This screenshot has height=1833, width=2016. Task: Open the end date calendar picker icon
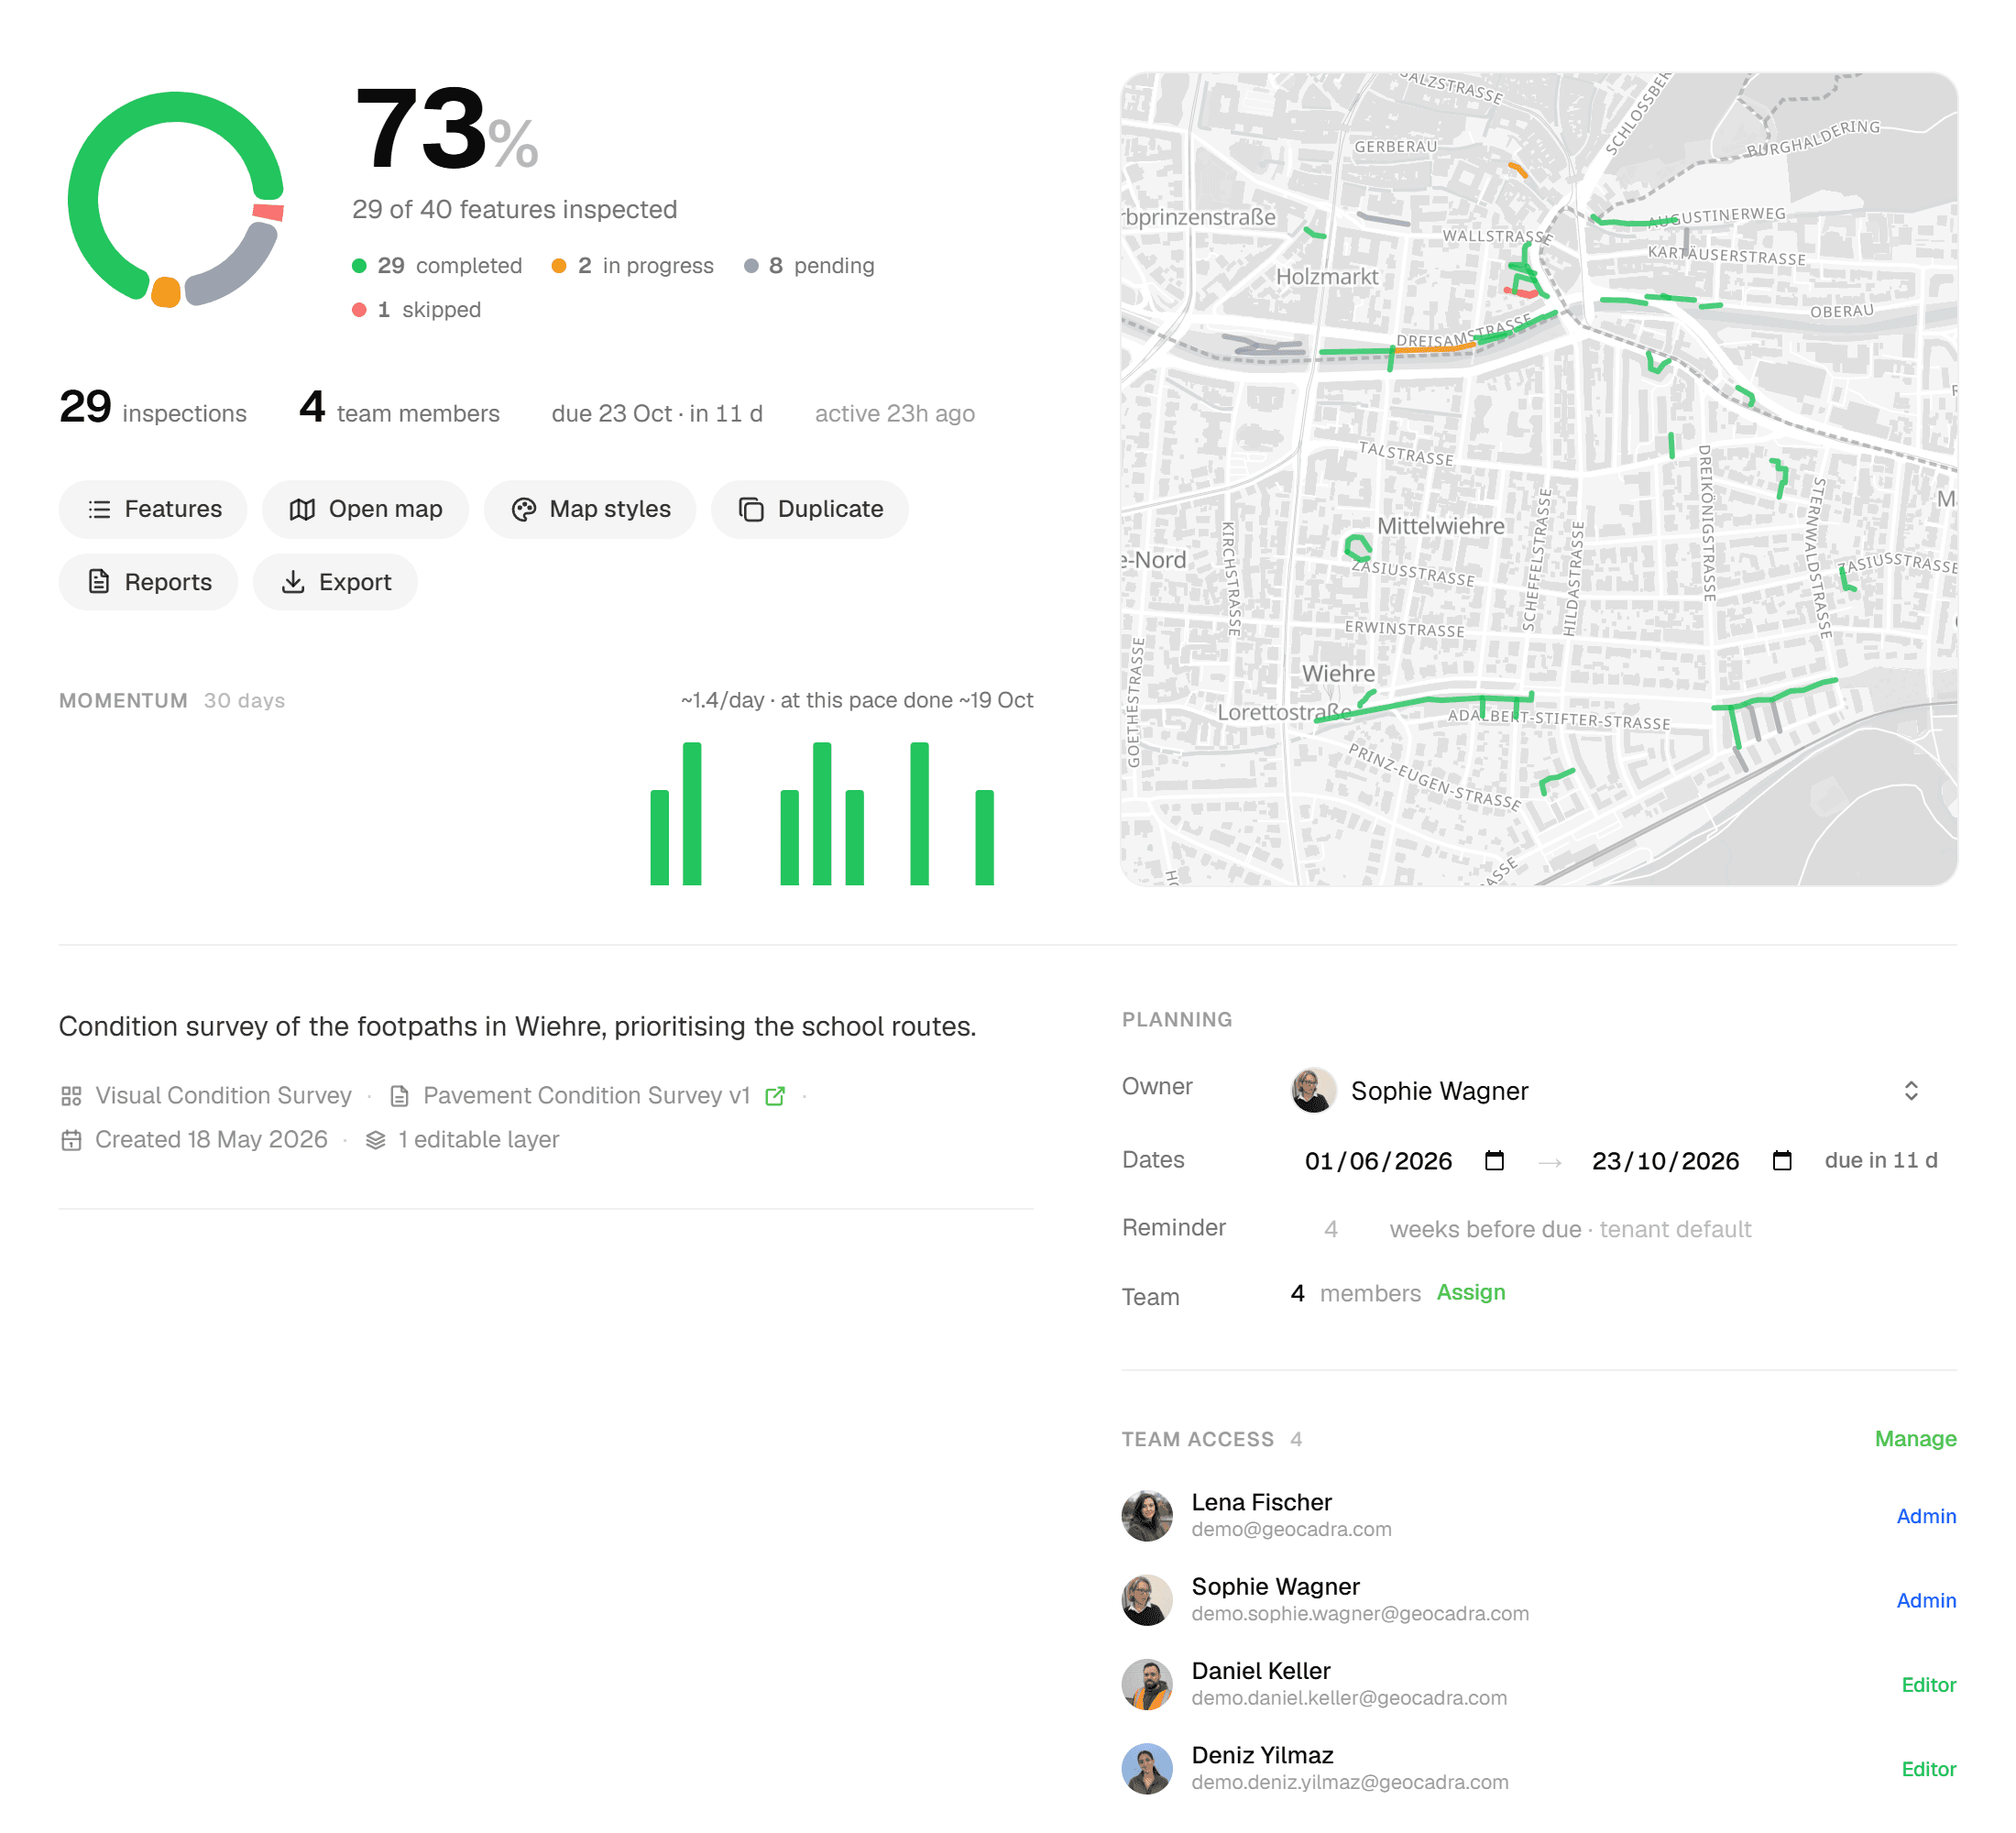point(1782,1161)
